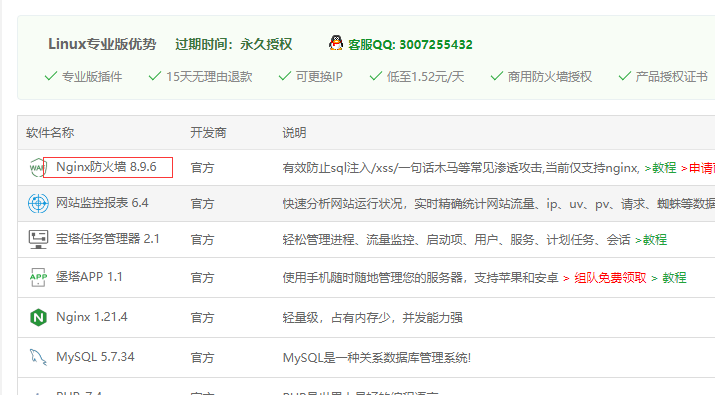715x395 pixels.
Task: Click the 使用手机随时随地管理 description text
Action: (x=420, y=278)
